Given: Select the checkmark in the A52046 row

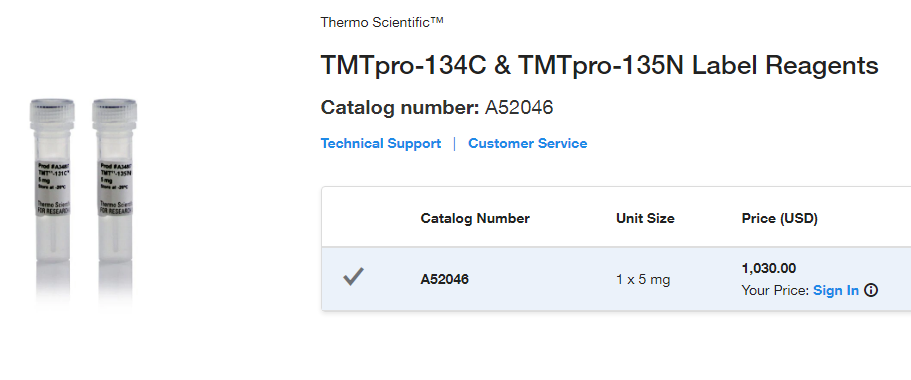Looking at the screenshot, I should pyautogui.click(x=353, y=277).
